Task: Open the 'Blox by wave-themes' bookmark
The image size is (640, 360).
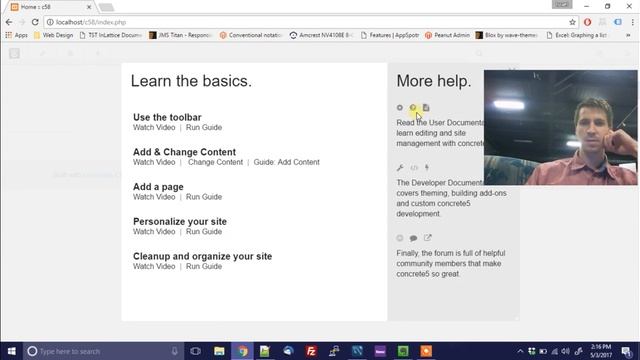Action: tap(507, 36)
